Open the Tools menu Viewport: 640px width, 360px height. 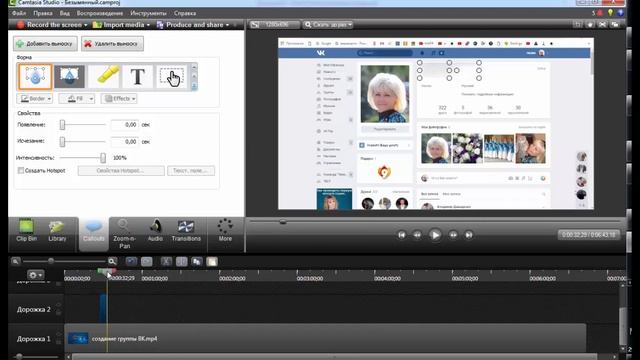click(148, 13)
